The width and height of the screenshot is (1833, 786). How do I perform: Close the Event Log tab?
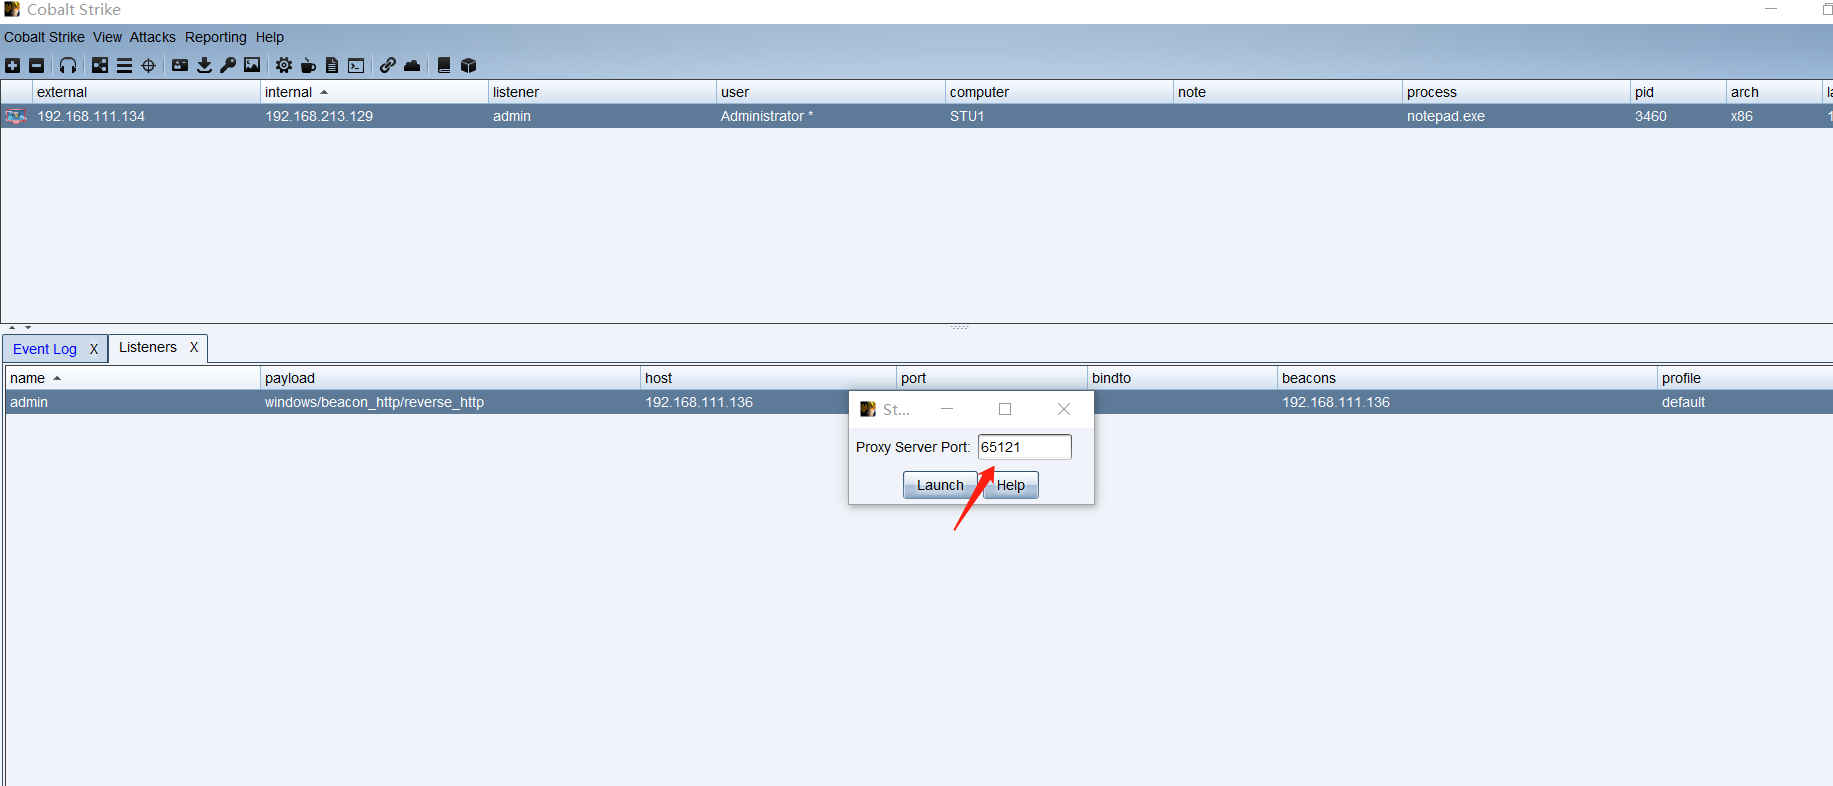pyautogui.click(x=94, y=349)
